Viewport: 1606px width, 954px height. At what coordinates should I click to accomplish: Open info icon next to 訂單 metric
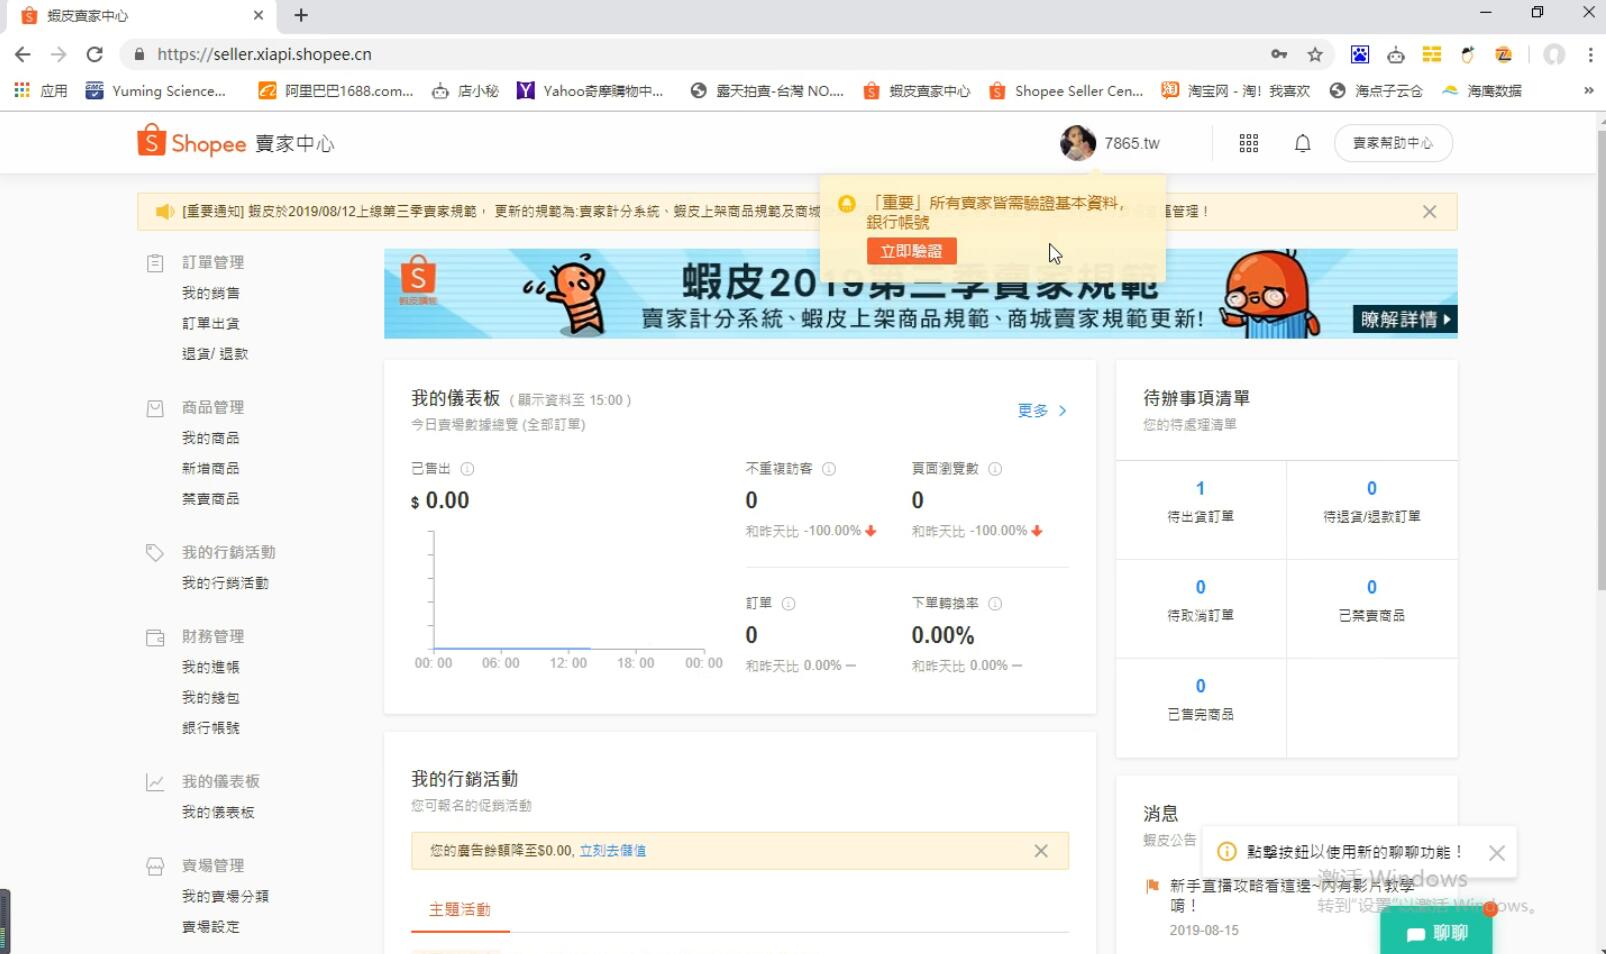(x=788, y=604)
